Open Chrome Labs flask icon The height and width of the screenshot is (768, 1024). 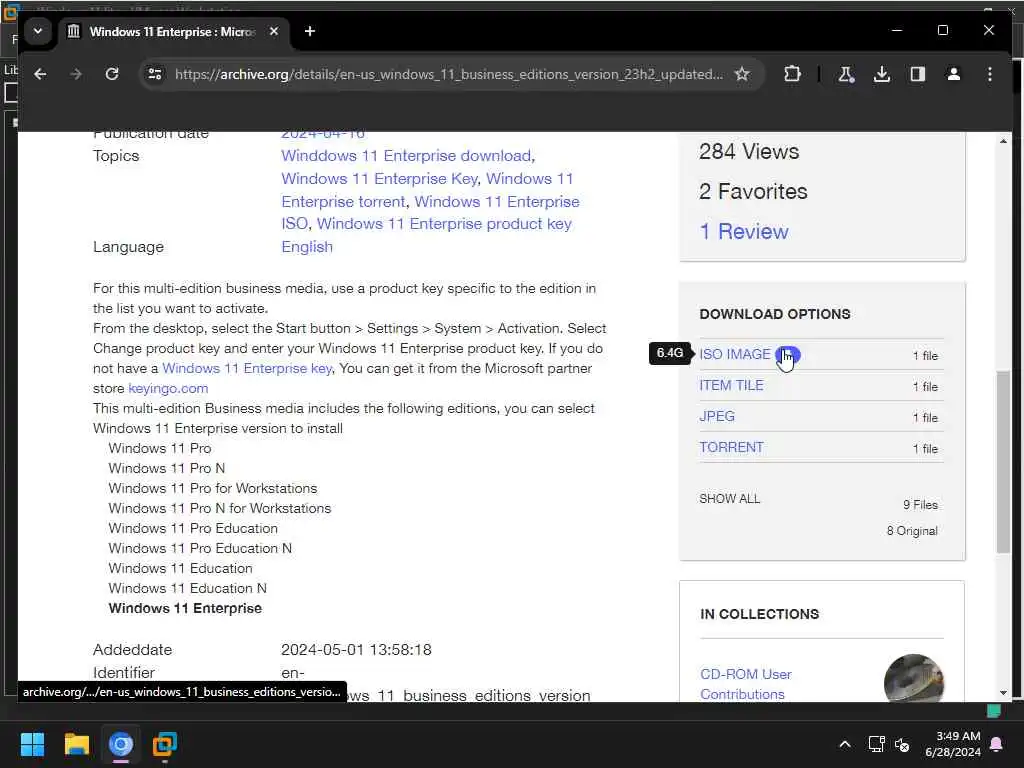846,74
